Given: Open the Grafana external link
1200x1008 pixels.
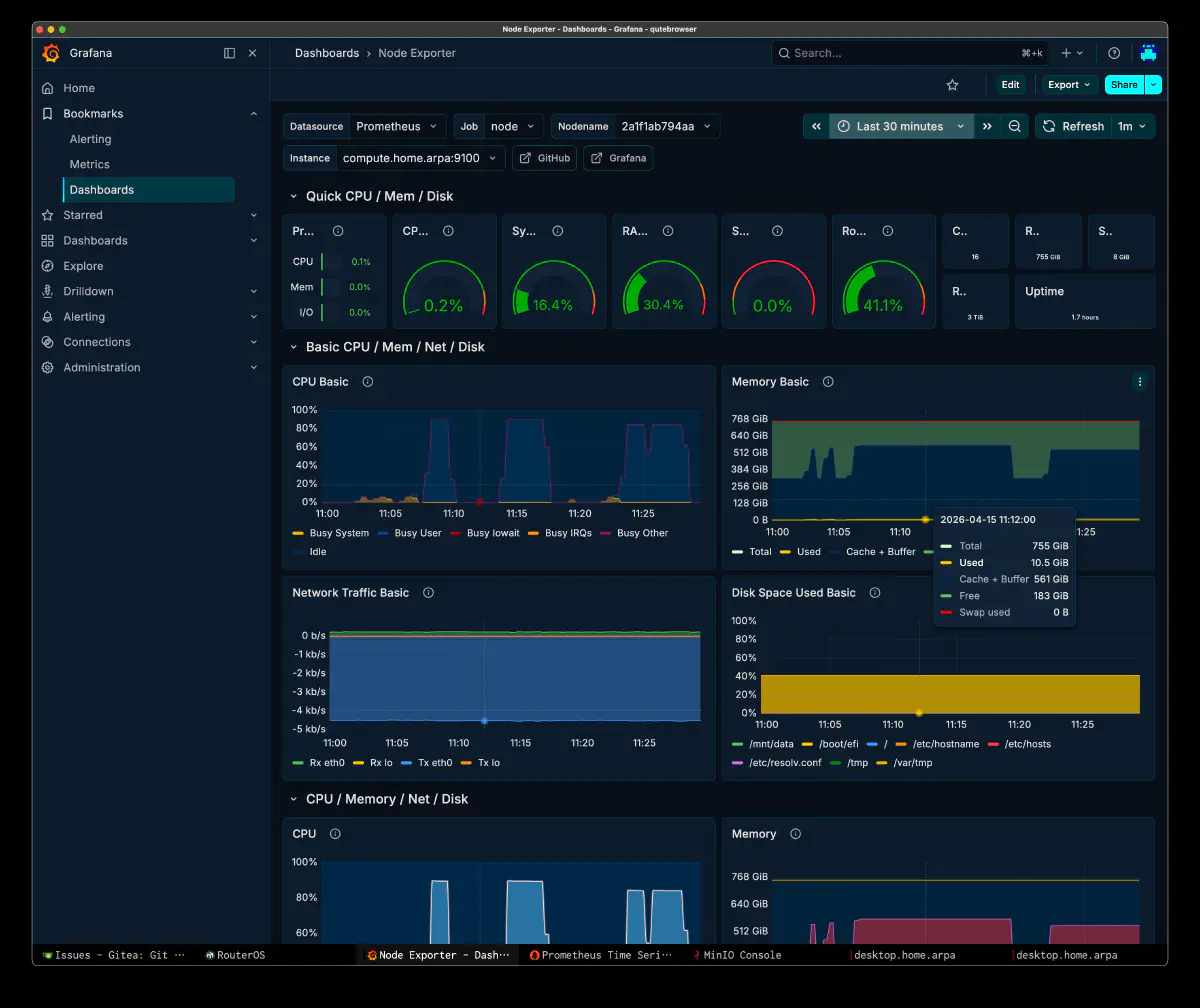Looking at the screenshot, I should [x=618, y=158].
